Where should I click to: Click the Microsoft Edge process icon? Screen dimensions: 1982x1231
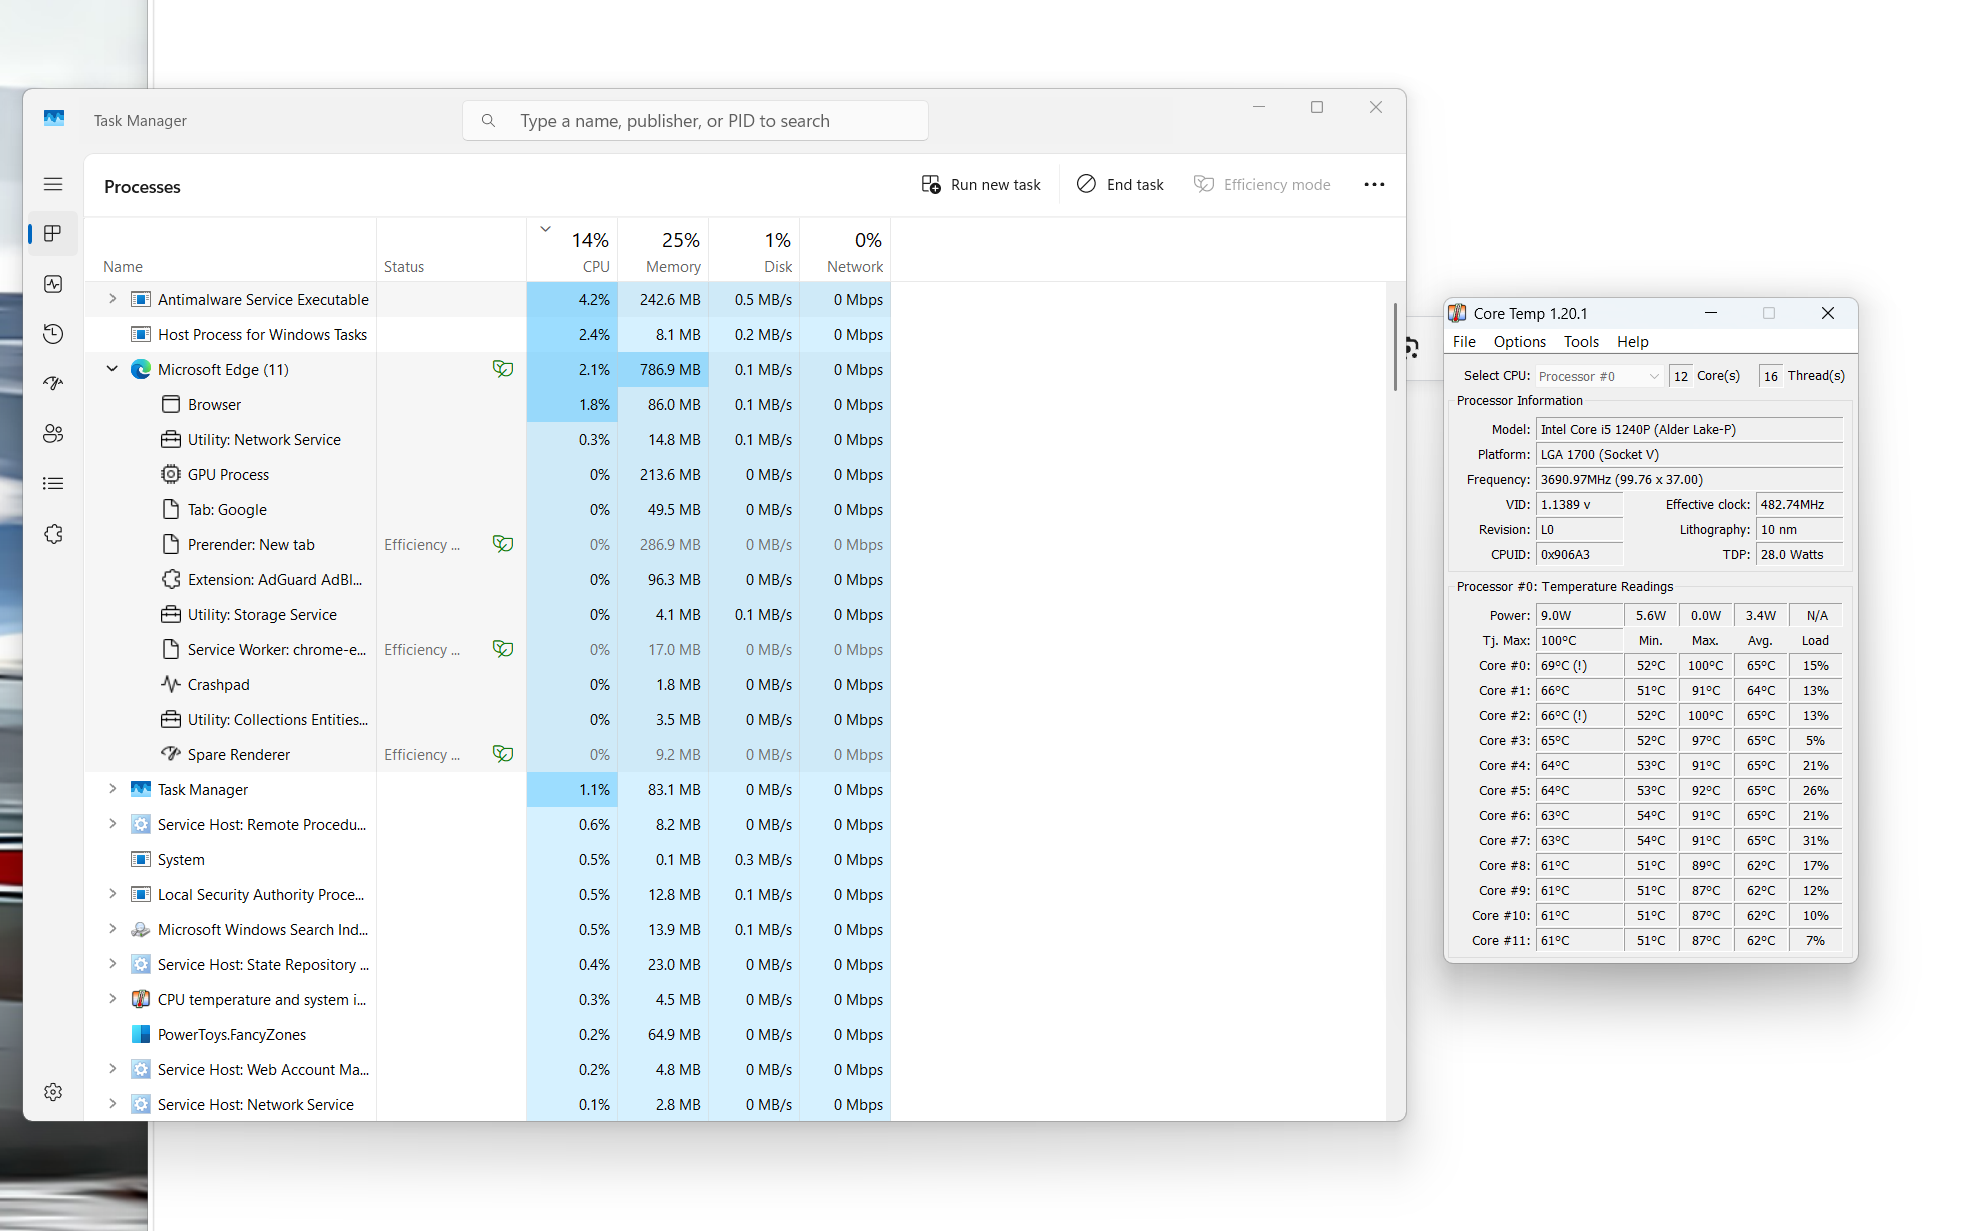click(x=141, y=369)
